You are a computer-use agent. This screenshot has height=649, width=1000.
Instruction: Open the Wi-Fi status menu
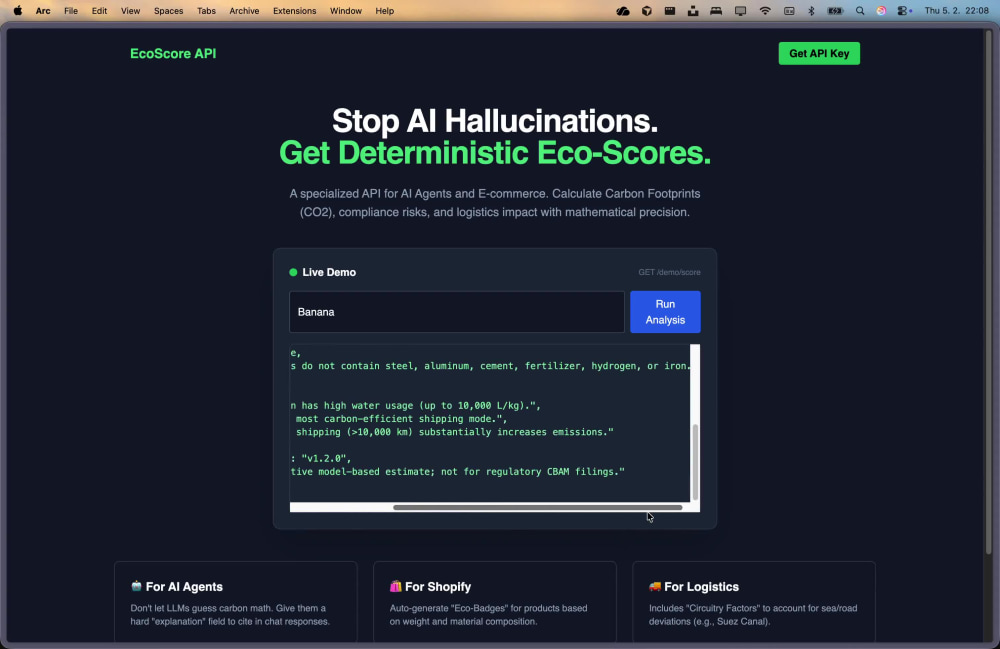(x=765, y=11)
